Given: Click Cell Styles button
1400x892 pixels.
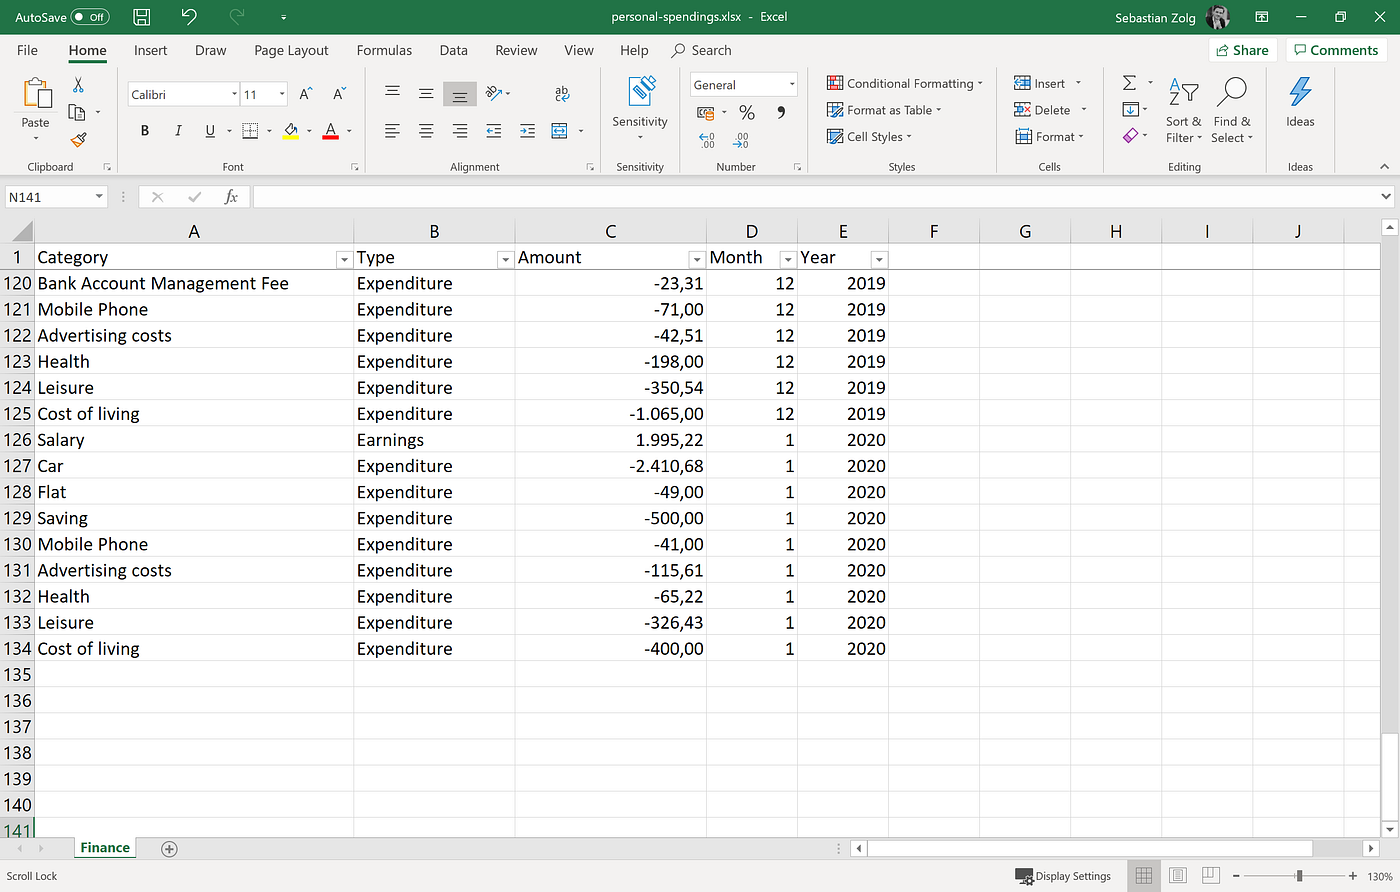Looking at the screenshot, I should point(869,137).
